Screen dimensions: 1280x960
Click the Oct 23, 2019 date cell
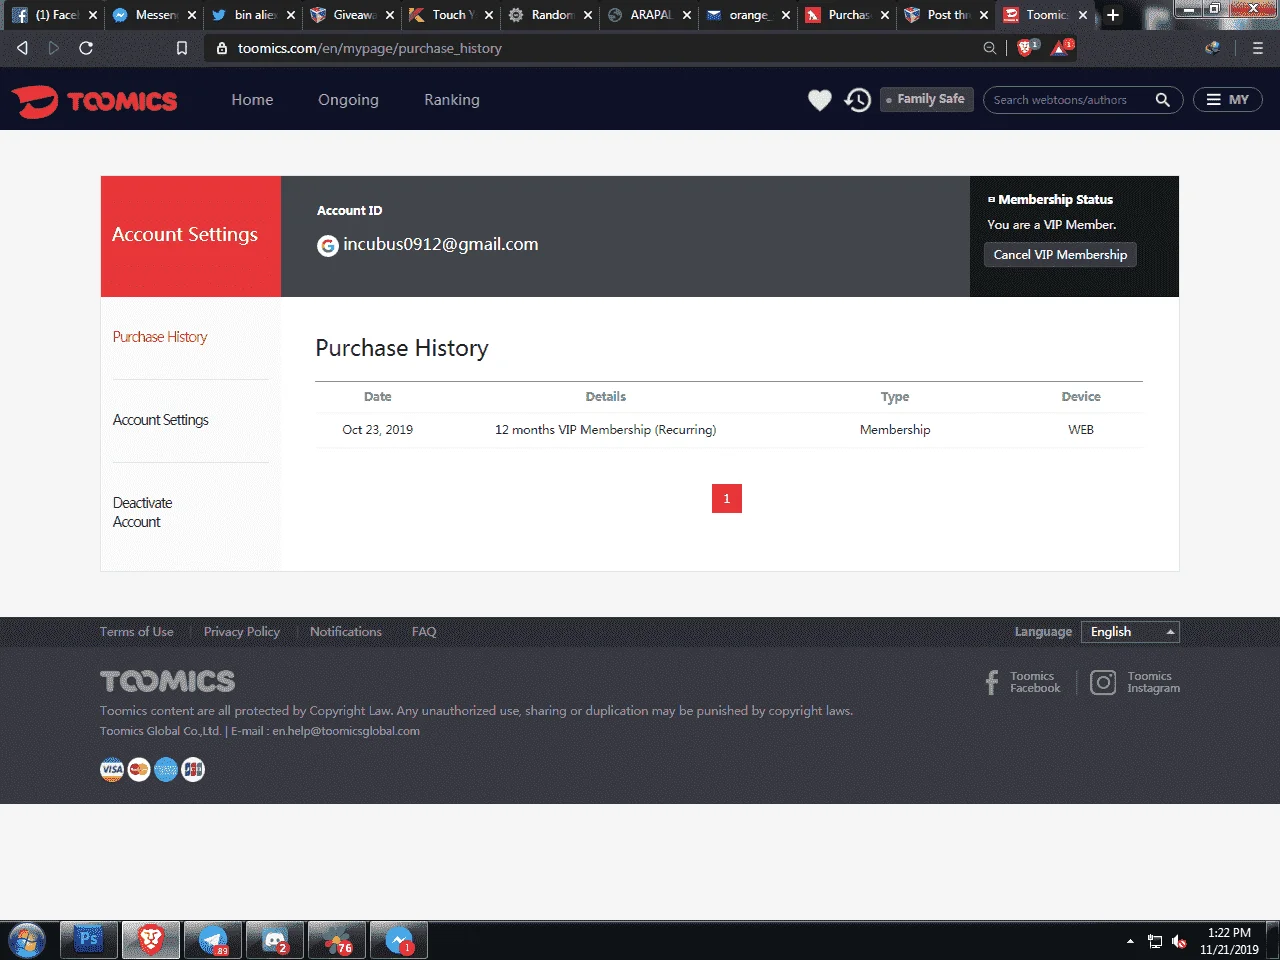377,430
